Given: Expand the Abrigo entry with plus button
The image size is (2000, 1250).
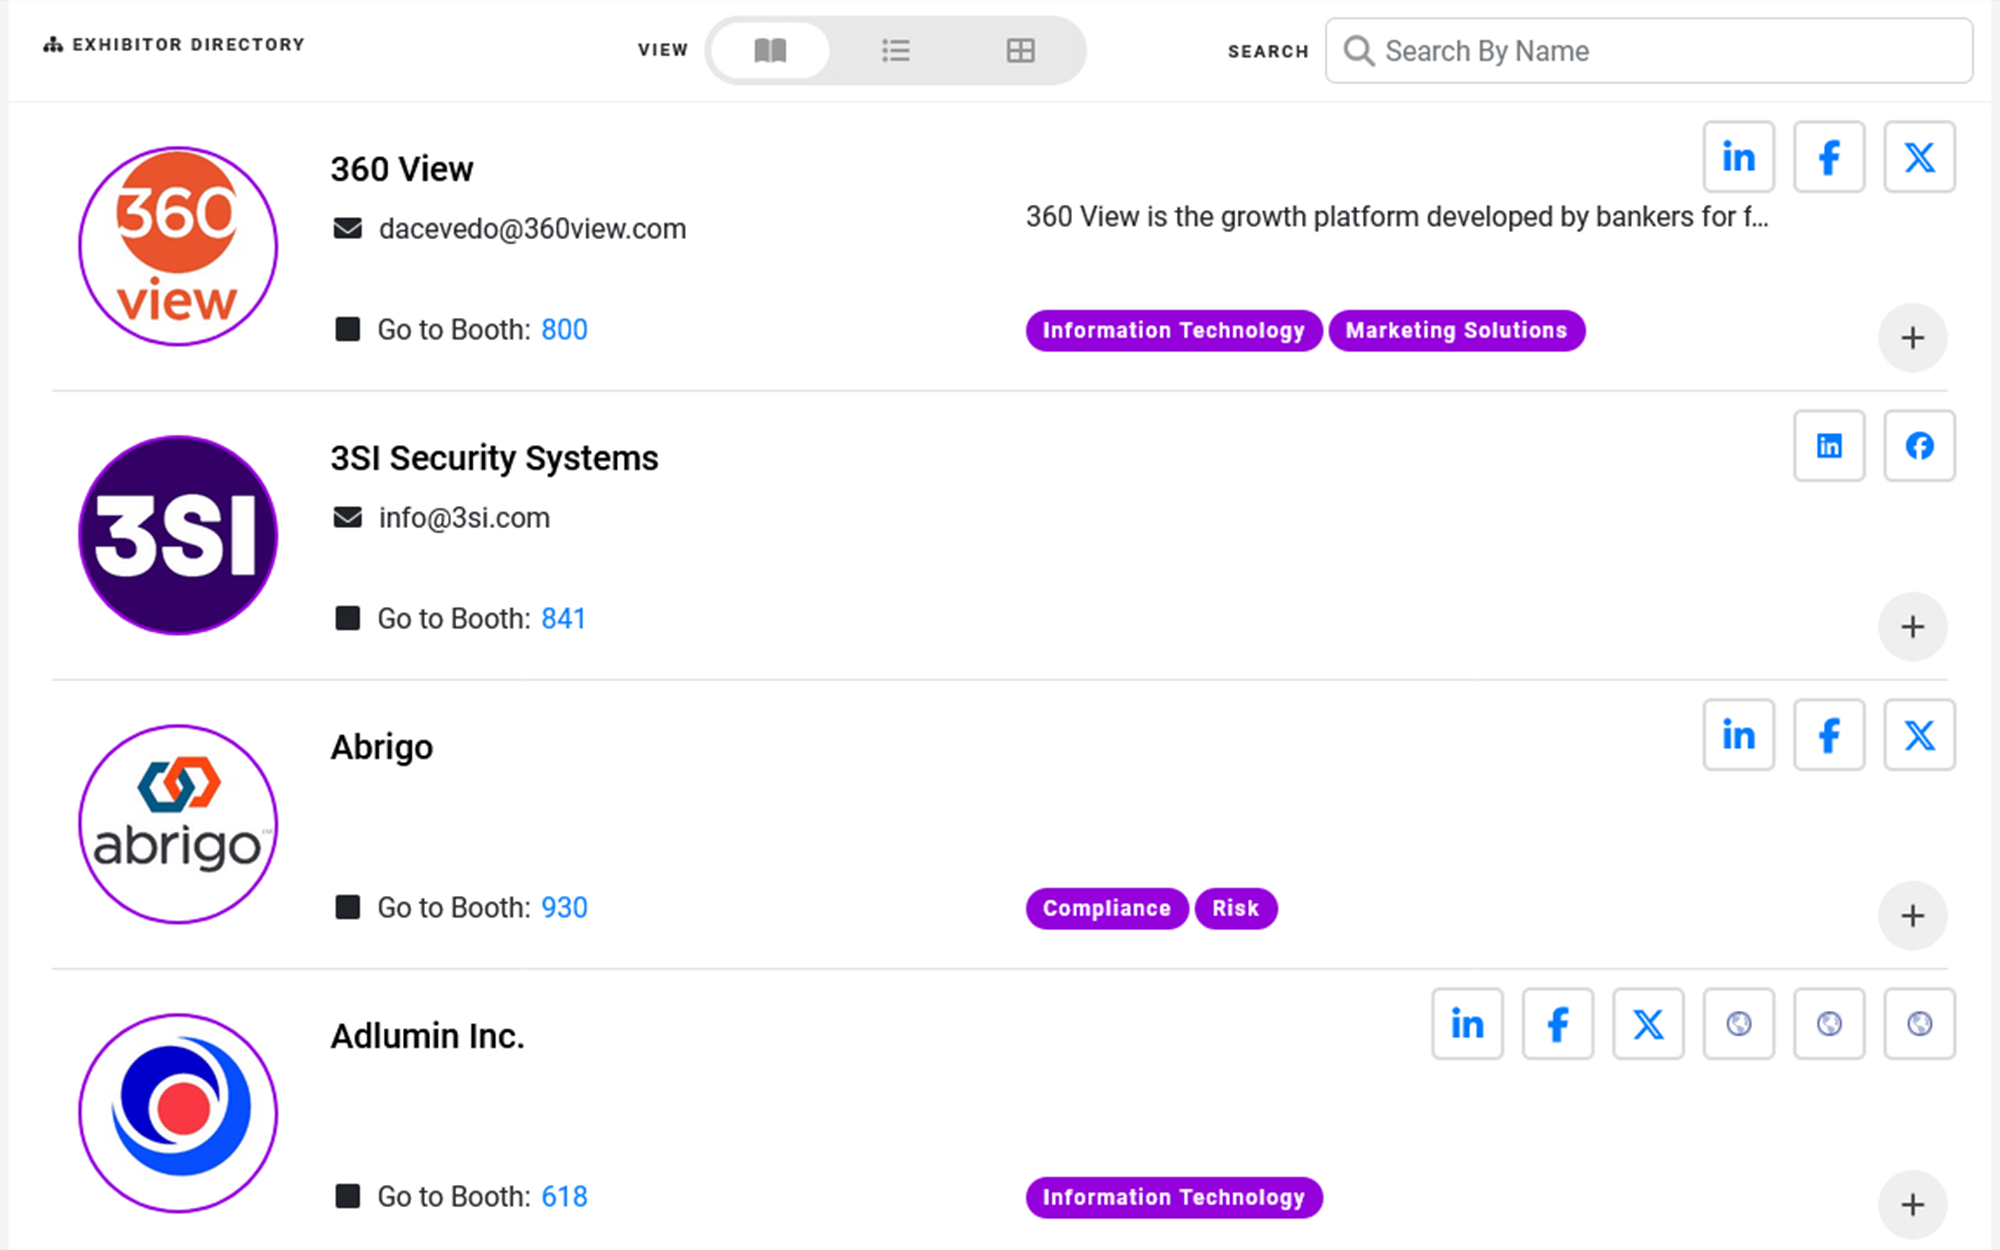Looking at the screenshot, I should tap(1911, 916).
